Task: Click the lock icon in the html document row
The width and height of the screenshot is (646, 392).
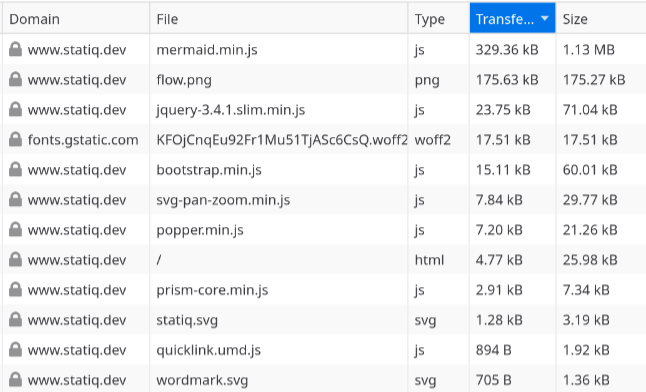Action: pyautogui.click(x=16, y=260)
